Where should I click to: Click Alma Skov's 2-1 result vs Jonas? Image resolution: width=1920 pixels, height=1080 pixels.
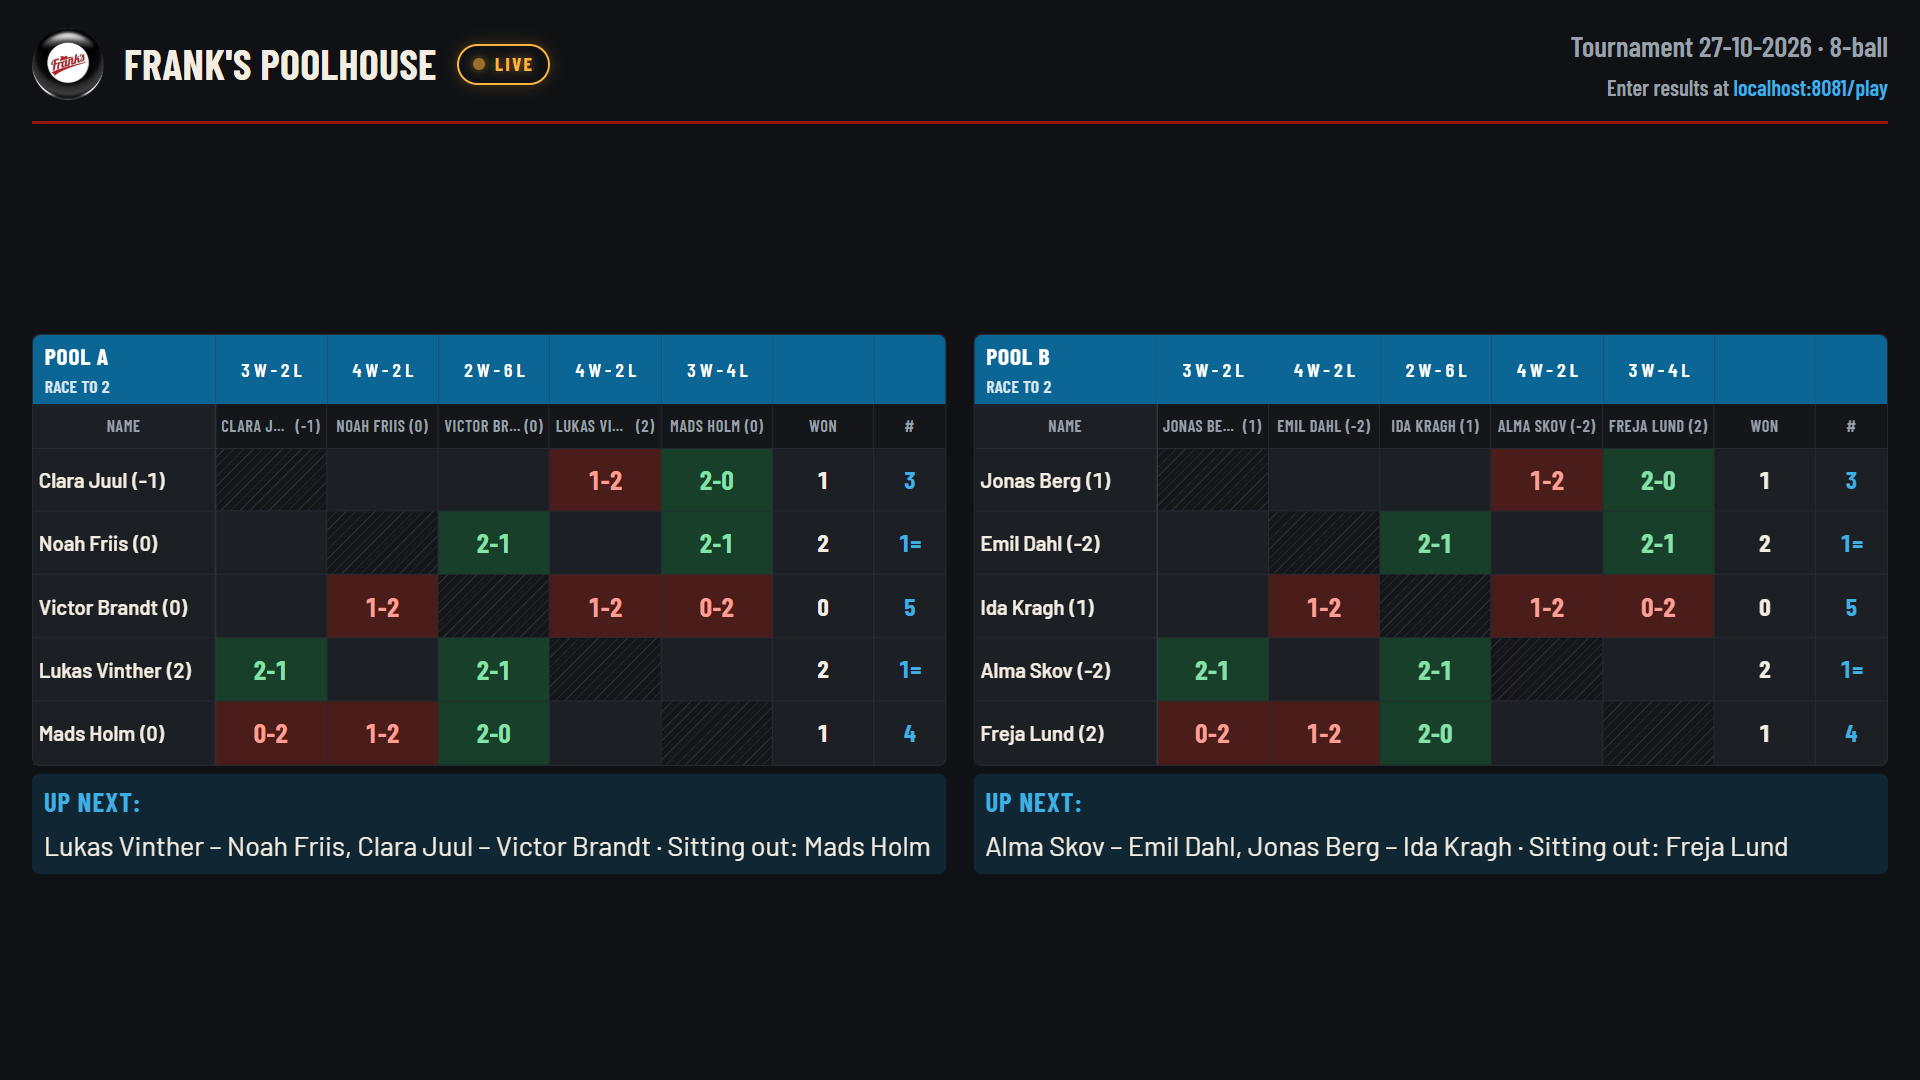point(1212,671)
